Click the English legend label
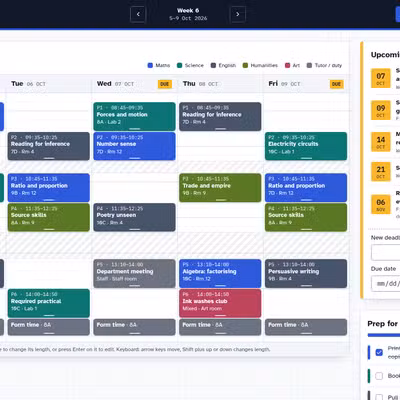The height and width of the screenshot is (400, 400). pos(227,65)
